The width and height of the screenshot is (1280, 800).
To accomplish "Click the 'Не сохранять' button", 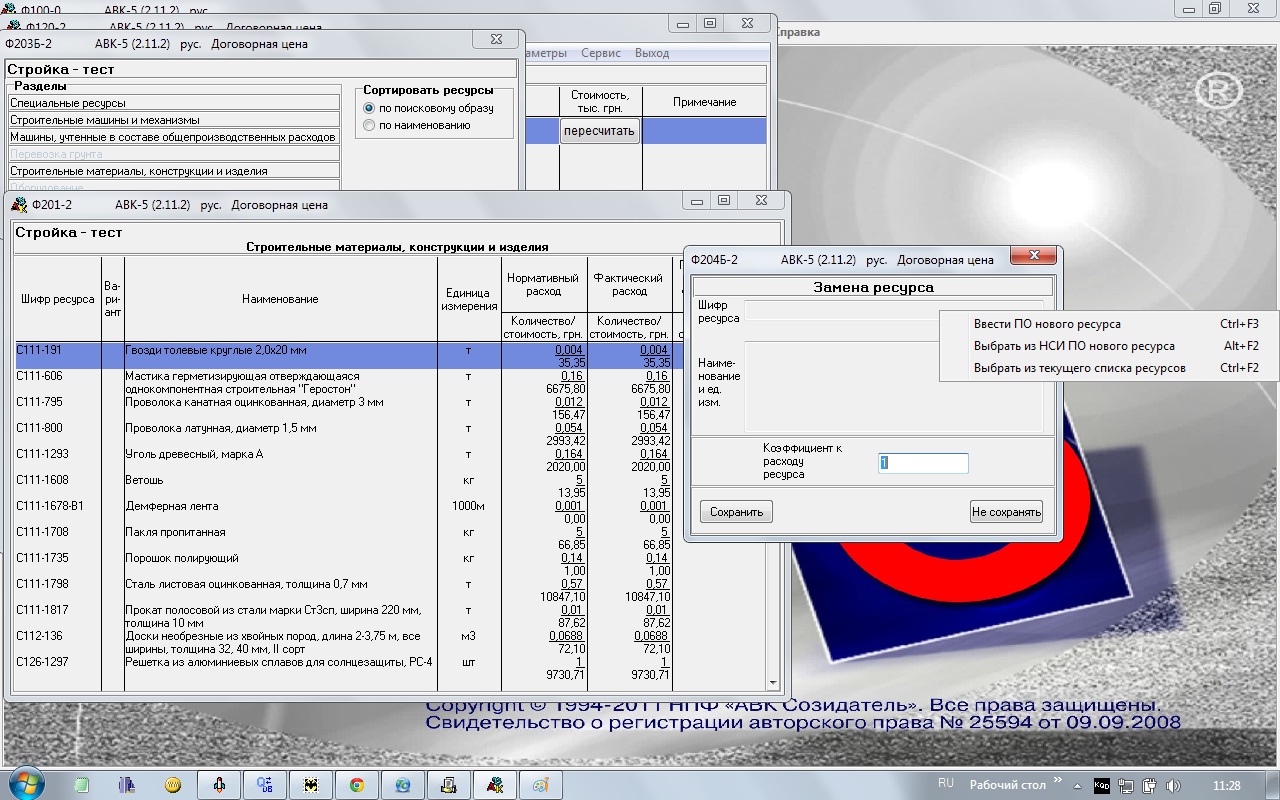I will point(1006,512).
